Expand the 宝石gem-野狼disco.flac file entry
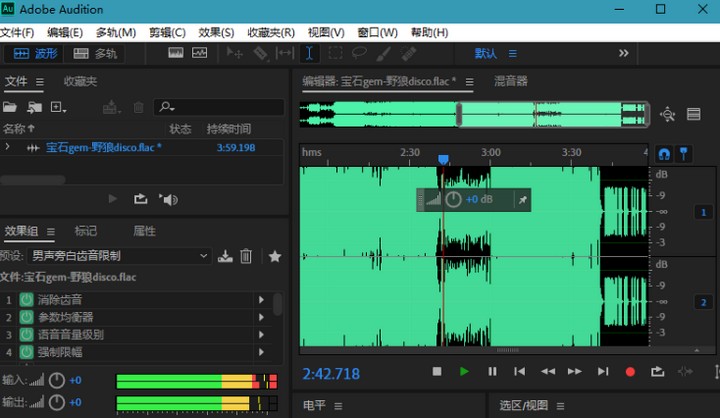 [8, 147]
